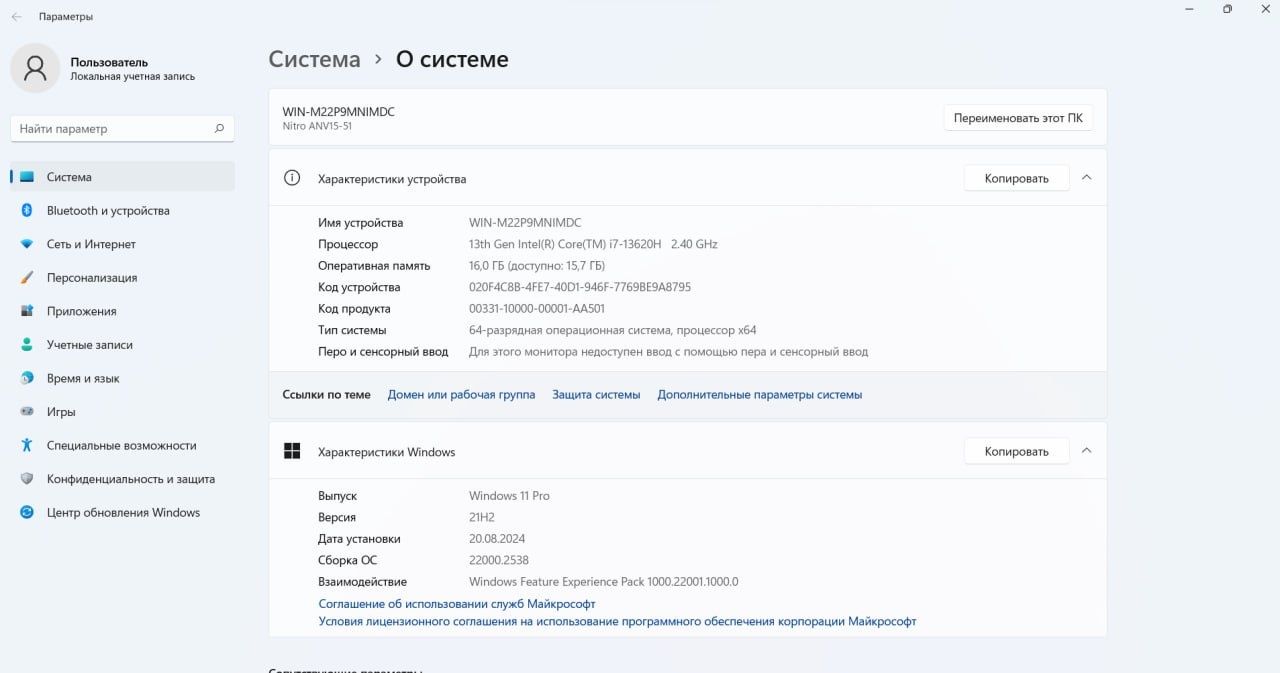
Task: Click the product code 00331-10000-00001-AA501
Action: pyautogui.click(x=537, y=309)
